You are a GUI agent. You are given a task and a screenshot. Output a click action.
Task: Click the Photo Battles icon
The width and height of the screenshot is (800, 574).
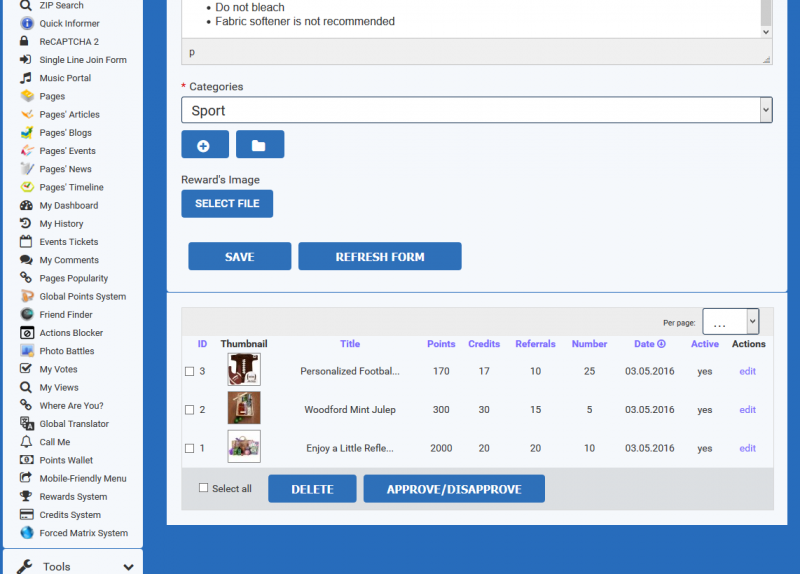[27, 351]
